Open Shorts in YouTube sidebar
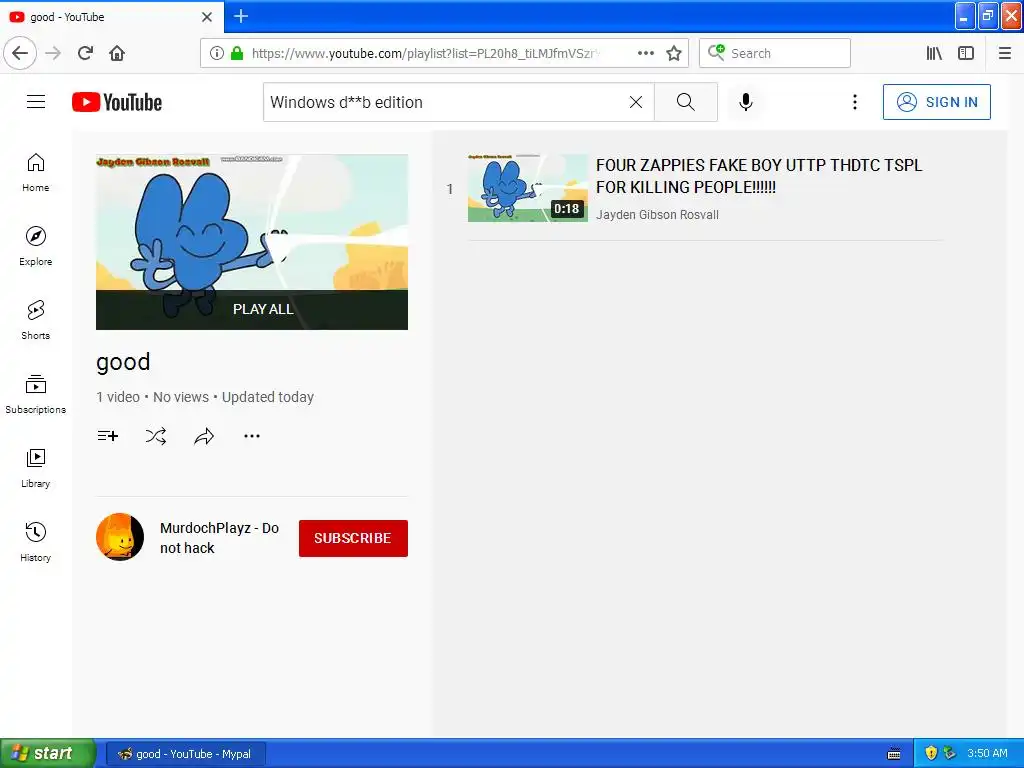1024x768 pixels. coord(35,320)
